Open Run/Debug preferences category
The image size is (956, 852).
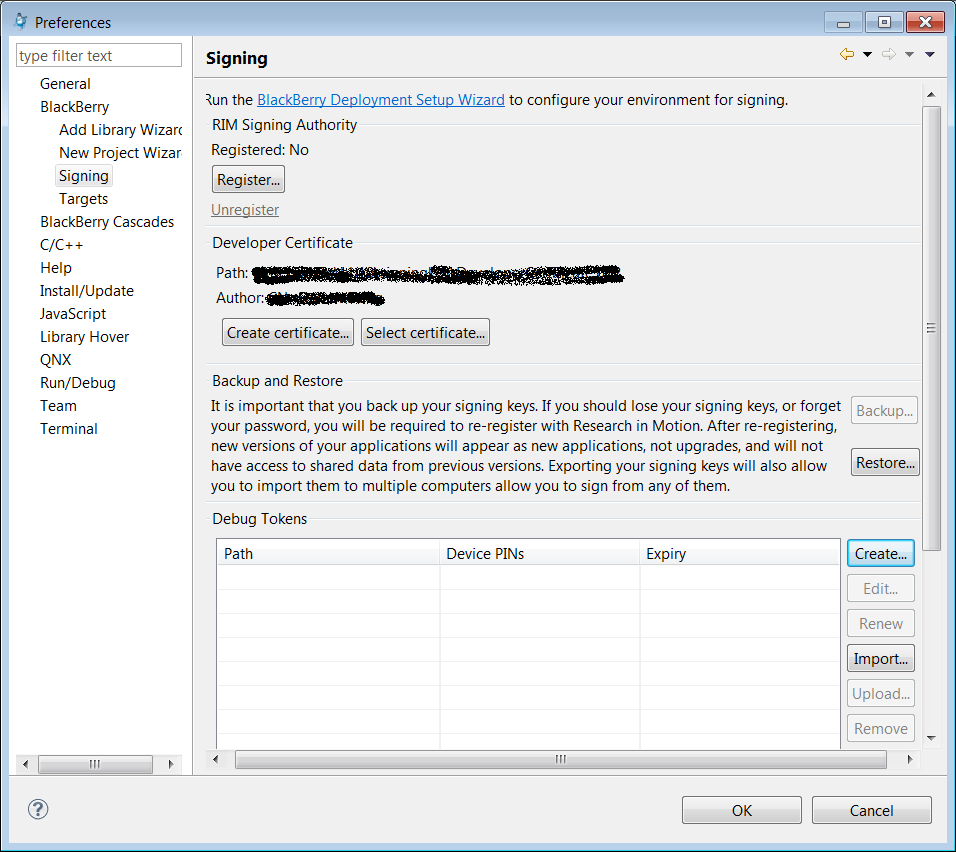[77, 383]
